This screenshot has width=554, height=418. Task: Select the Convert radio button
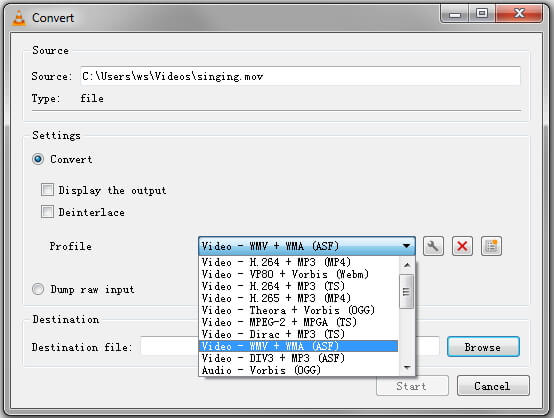(x=38, y=159)
